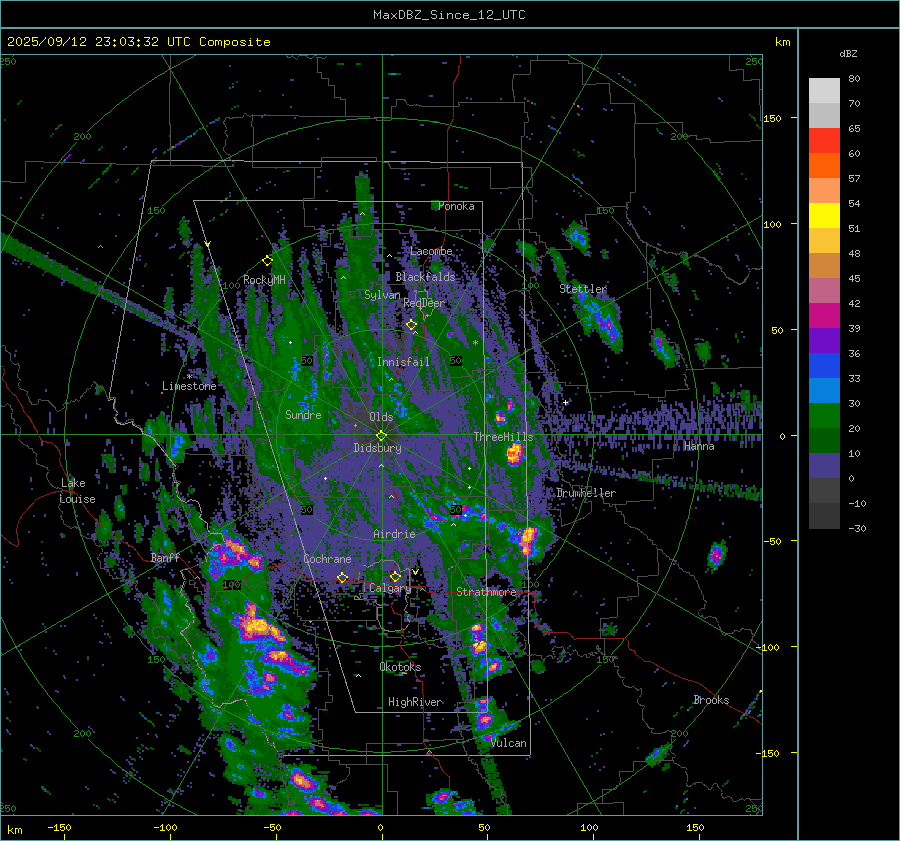This screenshot has width=900, height=841.
Task: Click the Banff label
Action: tap(165, 558)
